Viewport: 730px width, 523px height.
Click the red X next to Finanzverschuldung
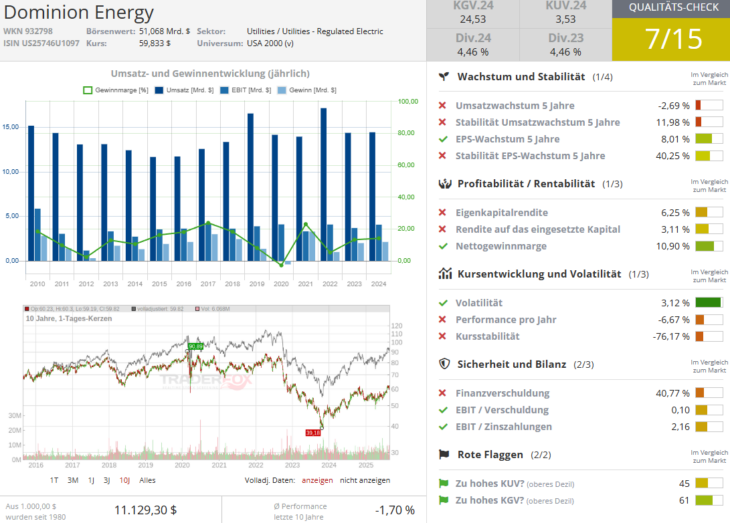[x=443, y=394]
